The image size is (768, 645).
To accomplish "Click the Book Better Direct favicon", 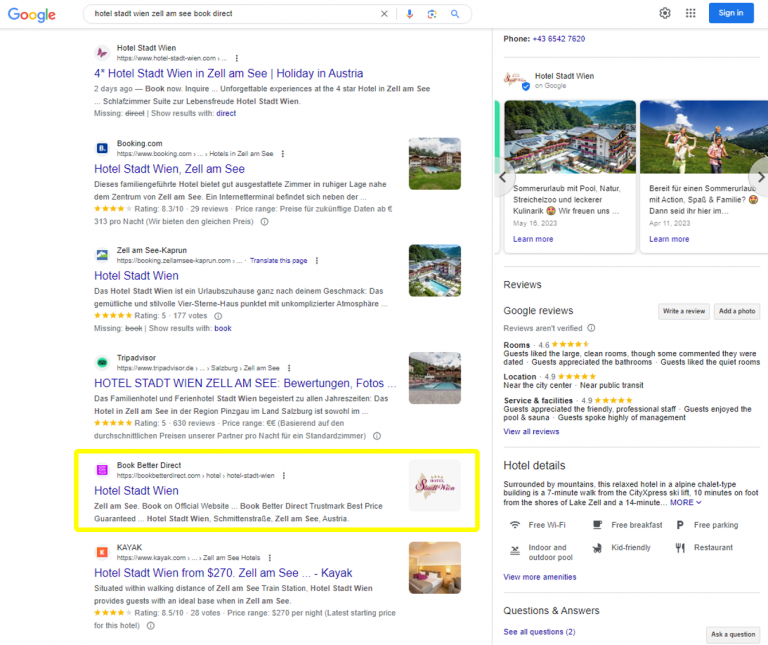I will (x=102, y=470).
